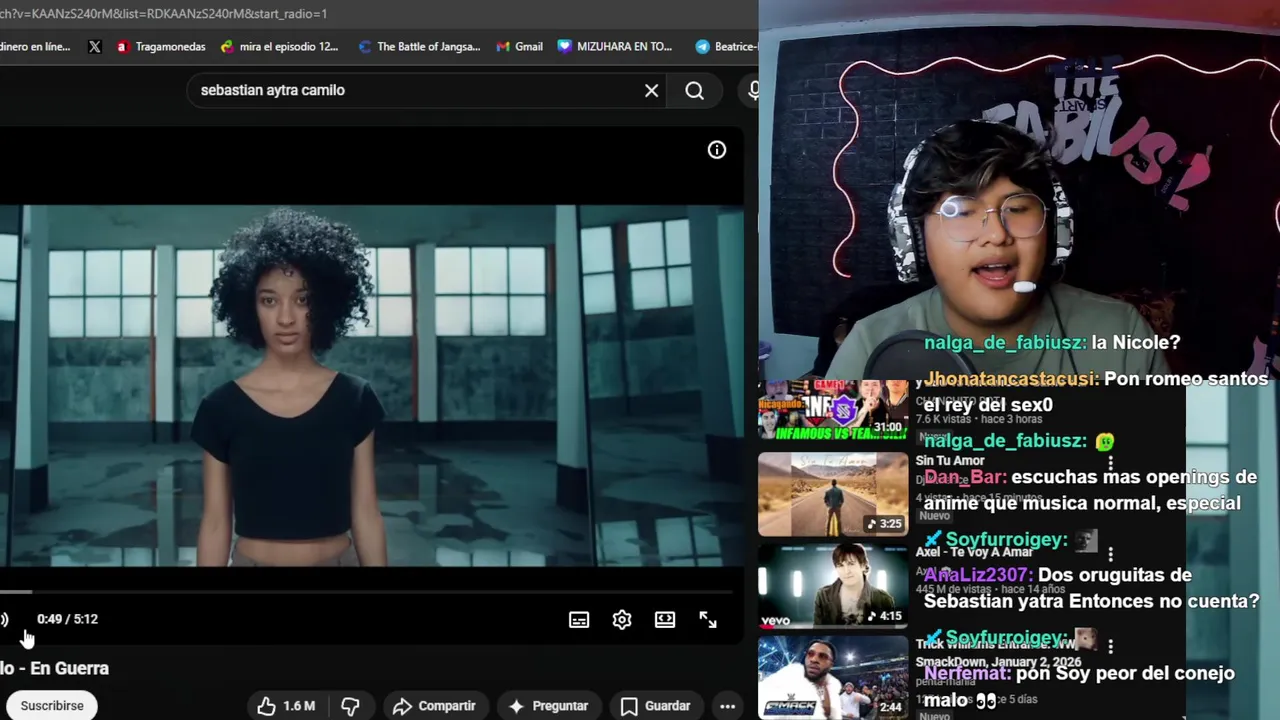Click the Compartir share button
The height and width of the screenshot is (720, 1280).
point(434,706)
